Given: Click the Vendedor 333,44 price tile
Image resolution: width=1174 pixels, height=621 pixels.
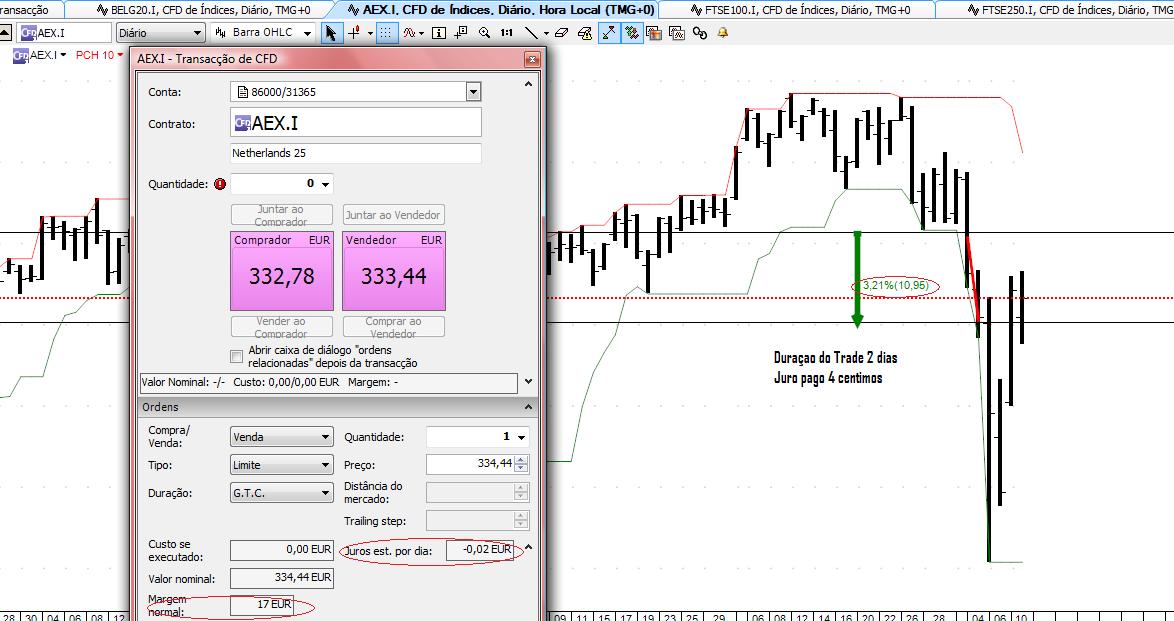Looking at the screenshot, I should pyautogui.click(x=394, y=271).
